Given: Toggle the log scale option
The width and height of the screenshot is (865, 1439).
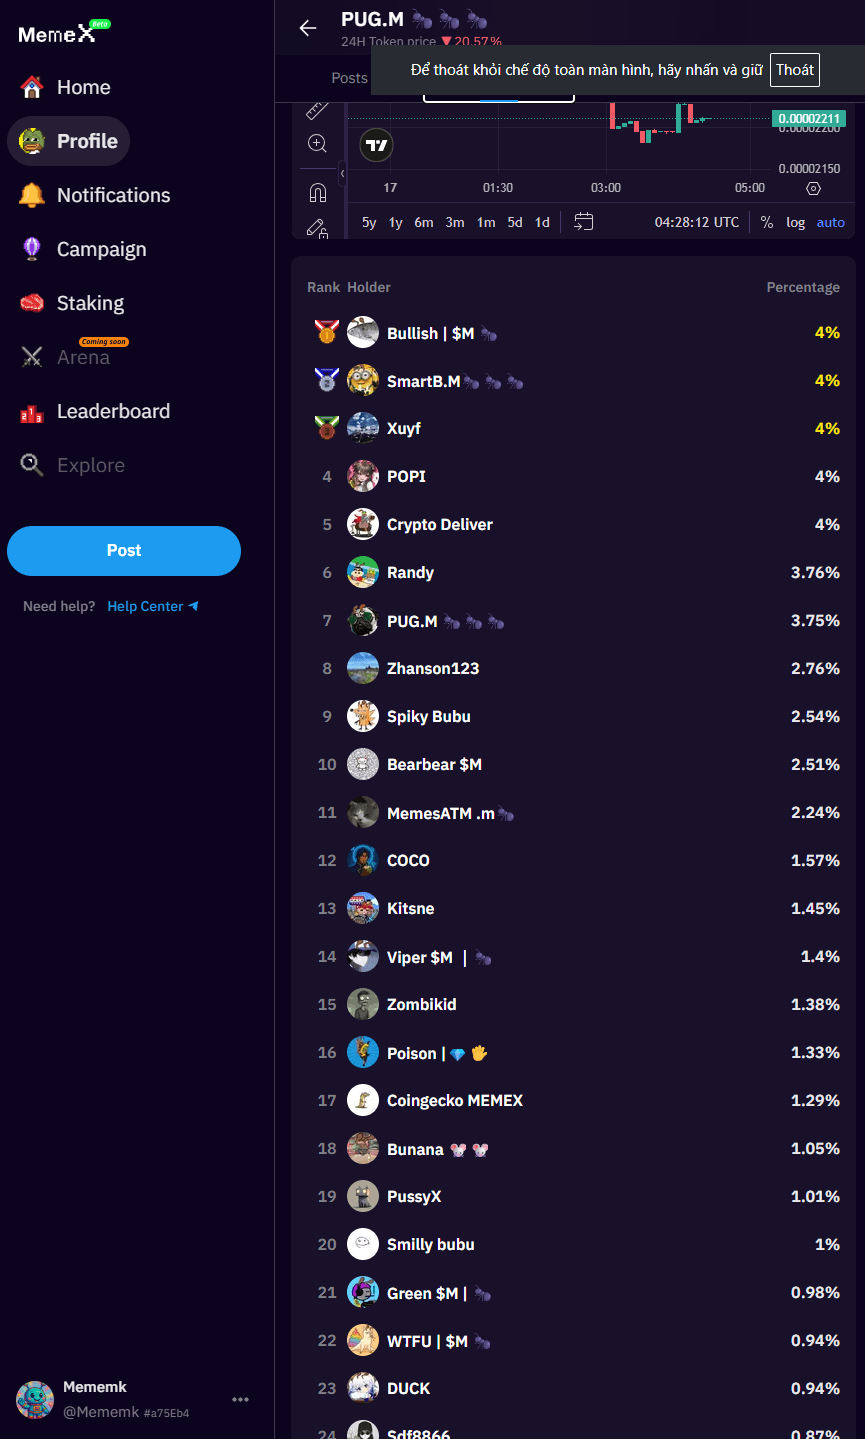Looking at the screenshot, I should (x=795, y=222).
